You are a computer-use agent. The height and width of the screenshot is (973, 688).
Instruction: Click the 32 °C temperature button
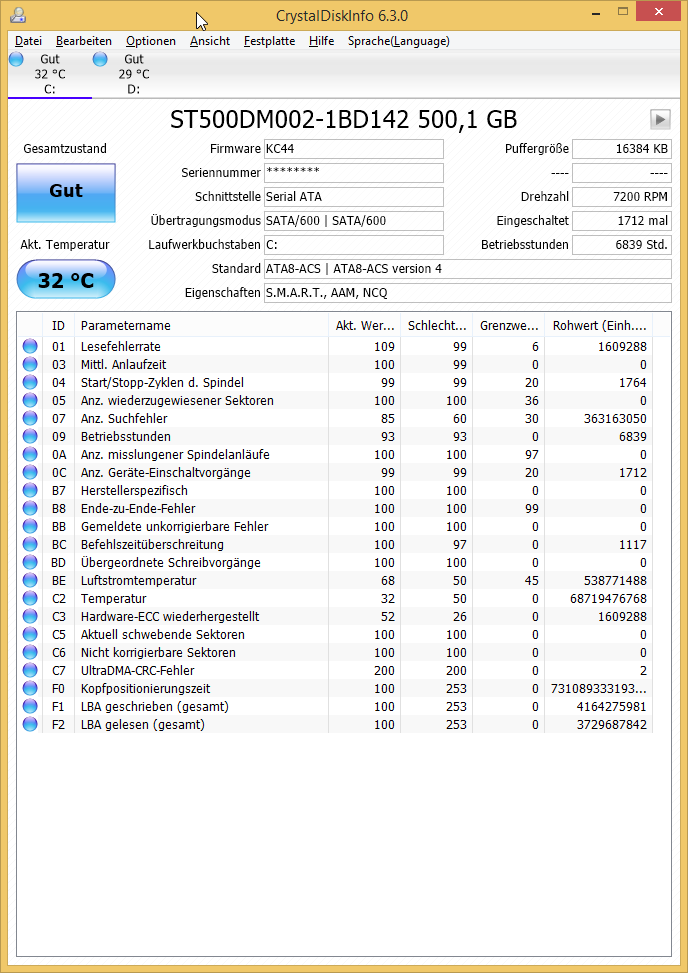[66, 280]
